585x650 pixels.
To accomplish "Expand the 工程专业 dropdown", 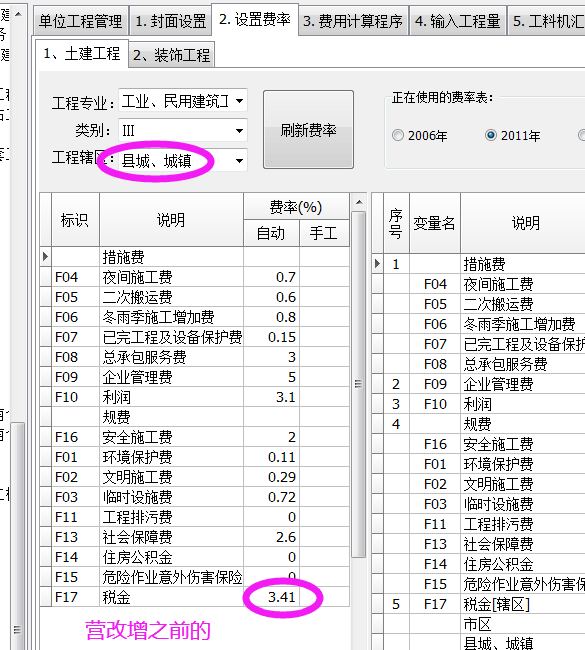I will point(239,101).
